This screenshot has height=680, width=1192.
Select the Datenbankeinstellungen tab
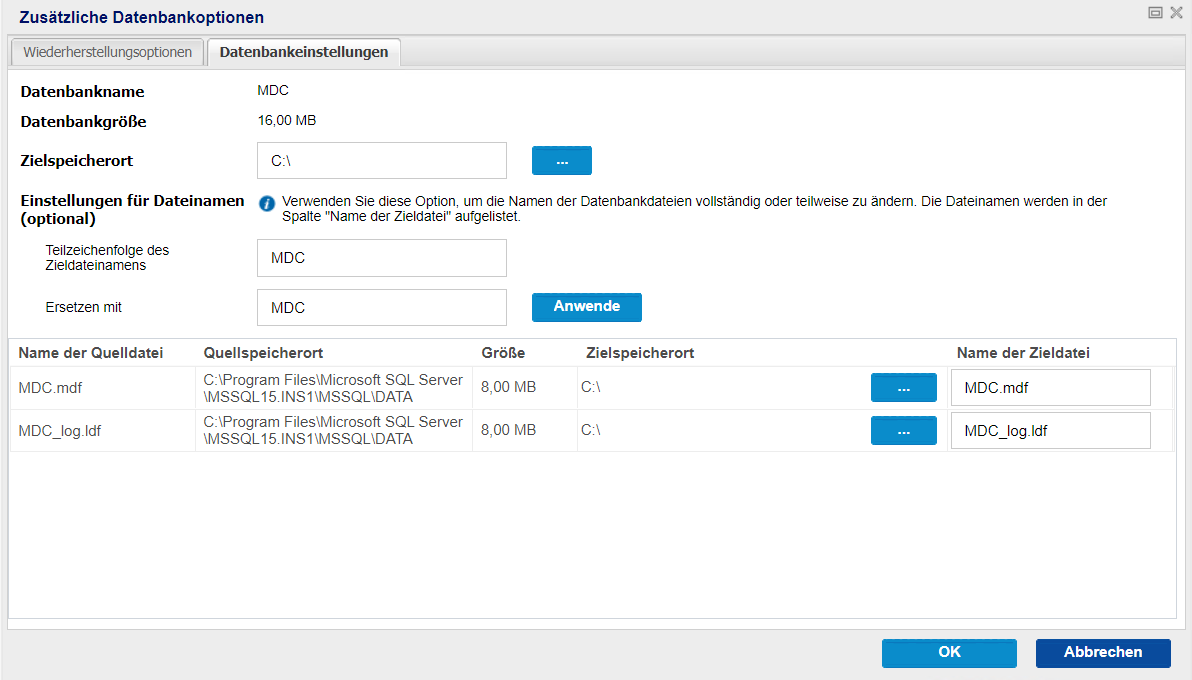point(303,52)
